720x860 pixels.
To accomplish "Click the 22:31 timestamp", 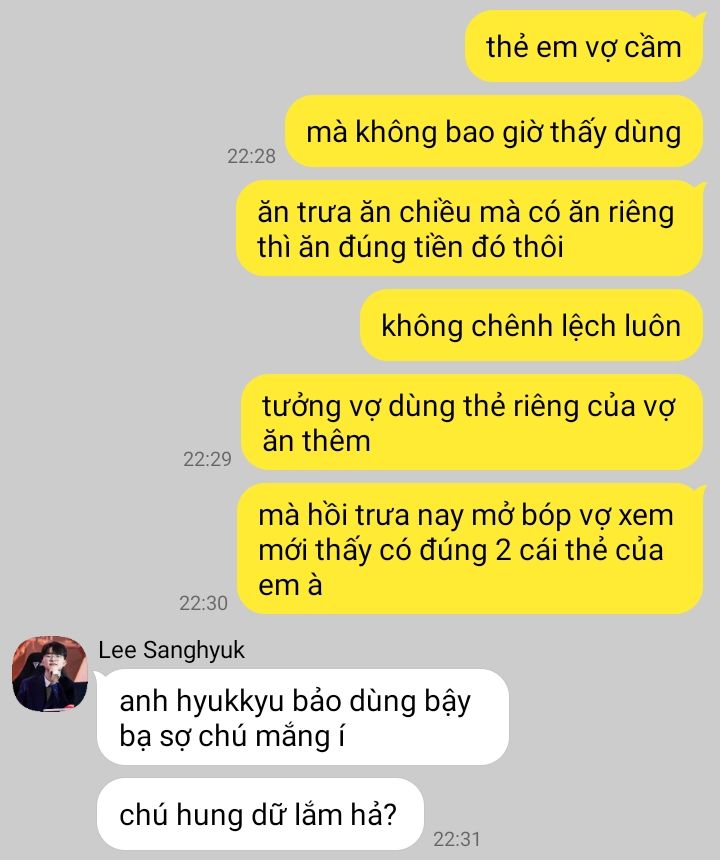I will (x=456, y=839).
